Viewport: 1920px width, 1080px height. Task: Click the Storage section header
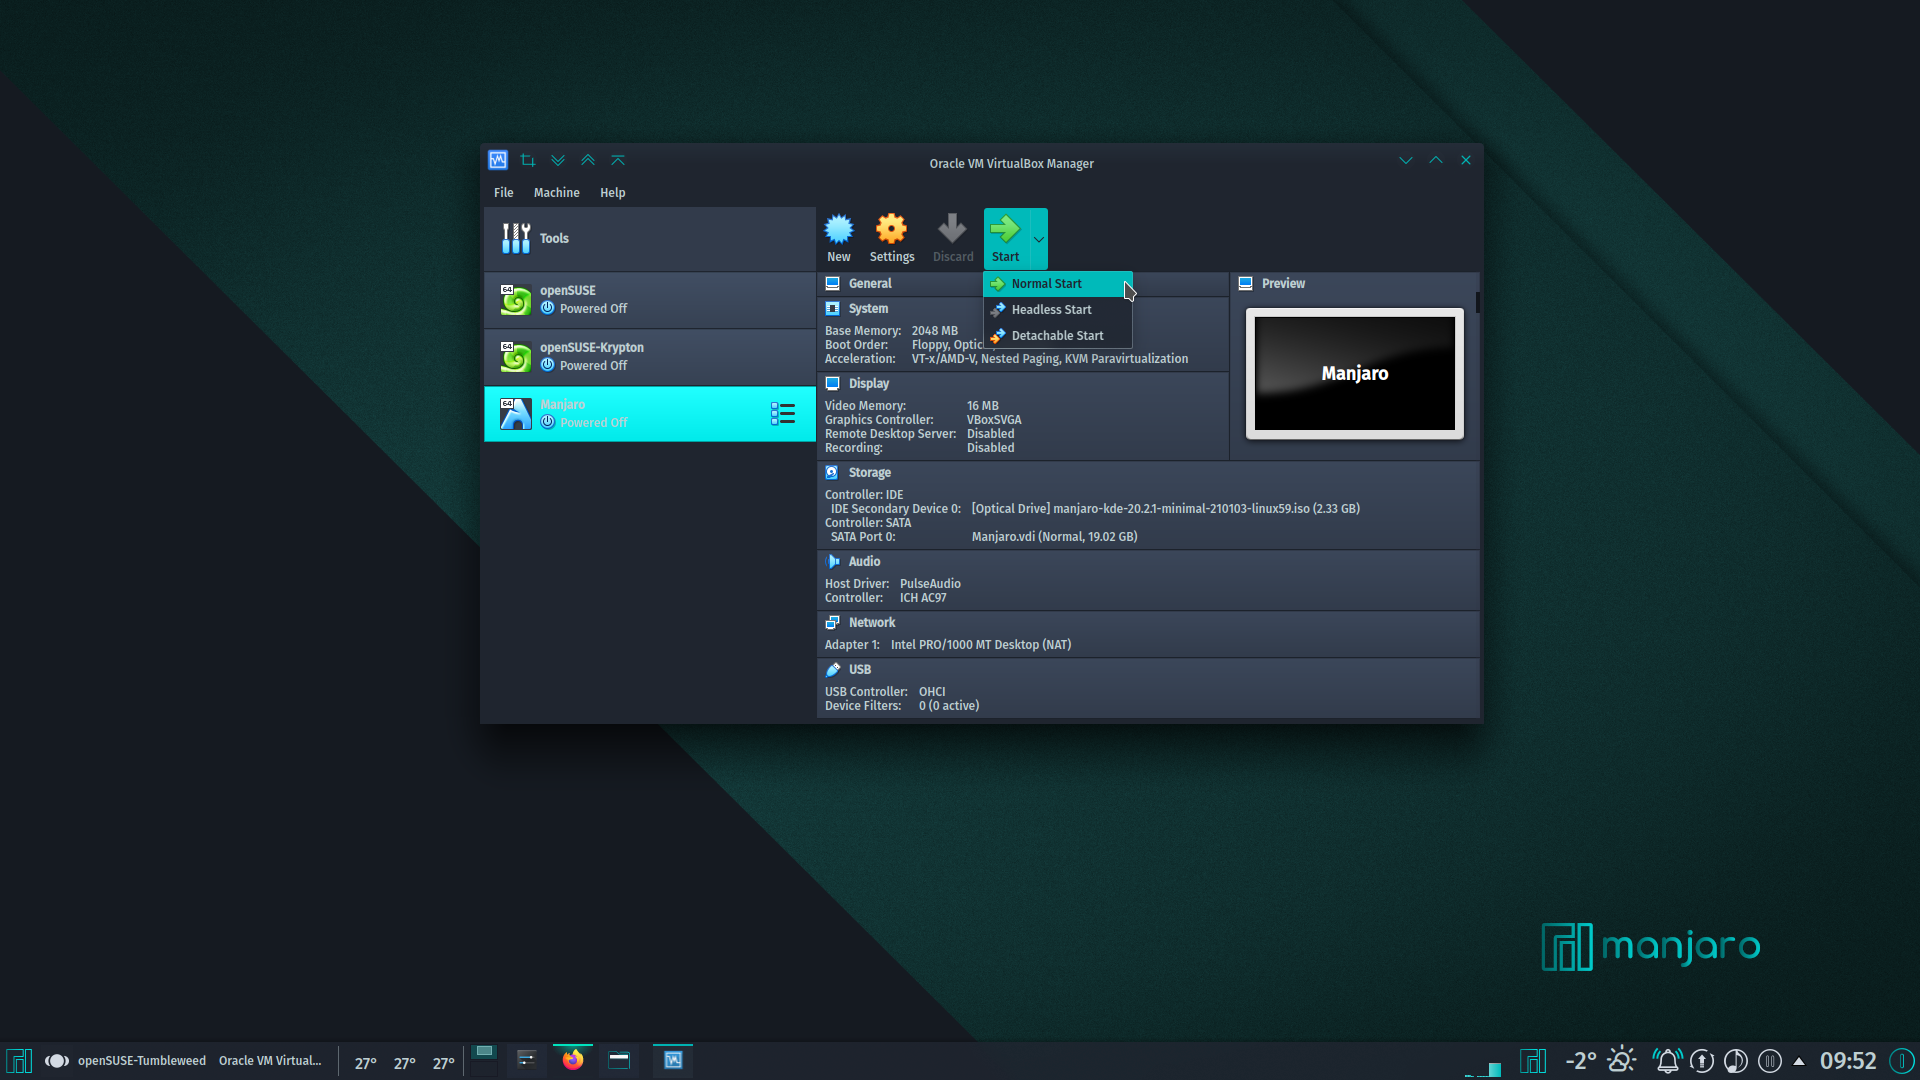pyautogui.click(x=869, y=473)
